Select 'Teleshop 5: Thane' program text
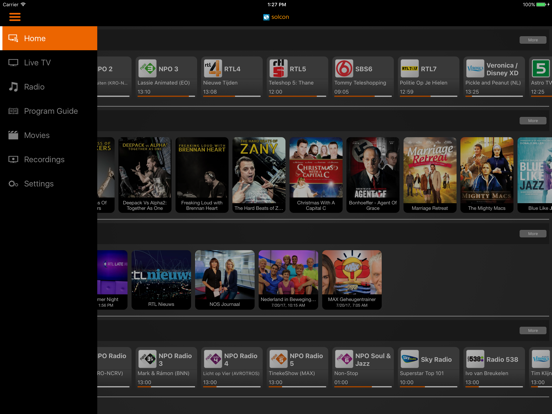552x414 pixels. (291, 83)
